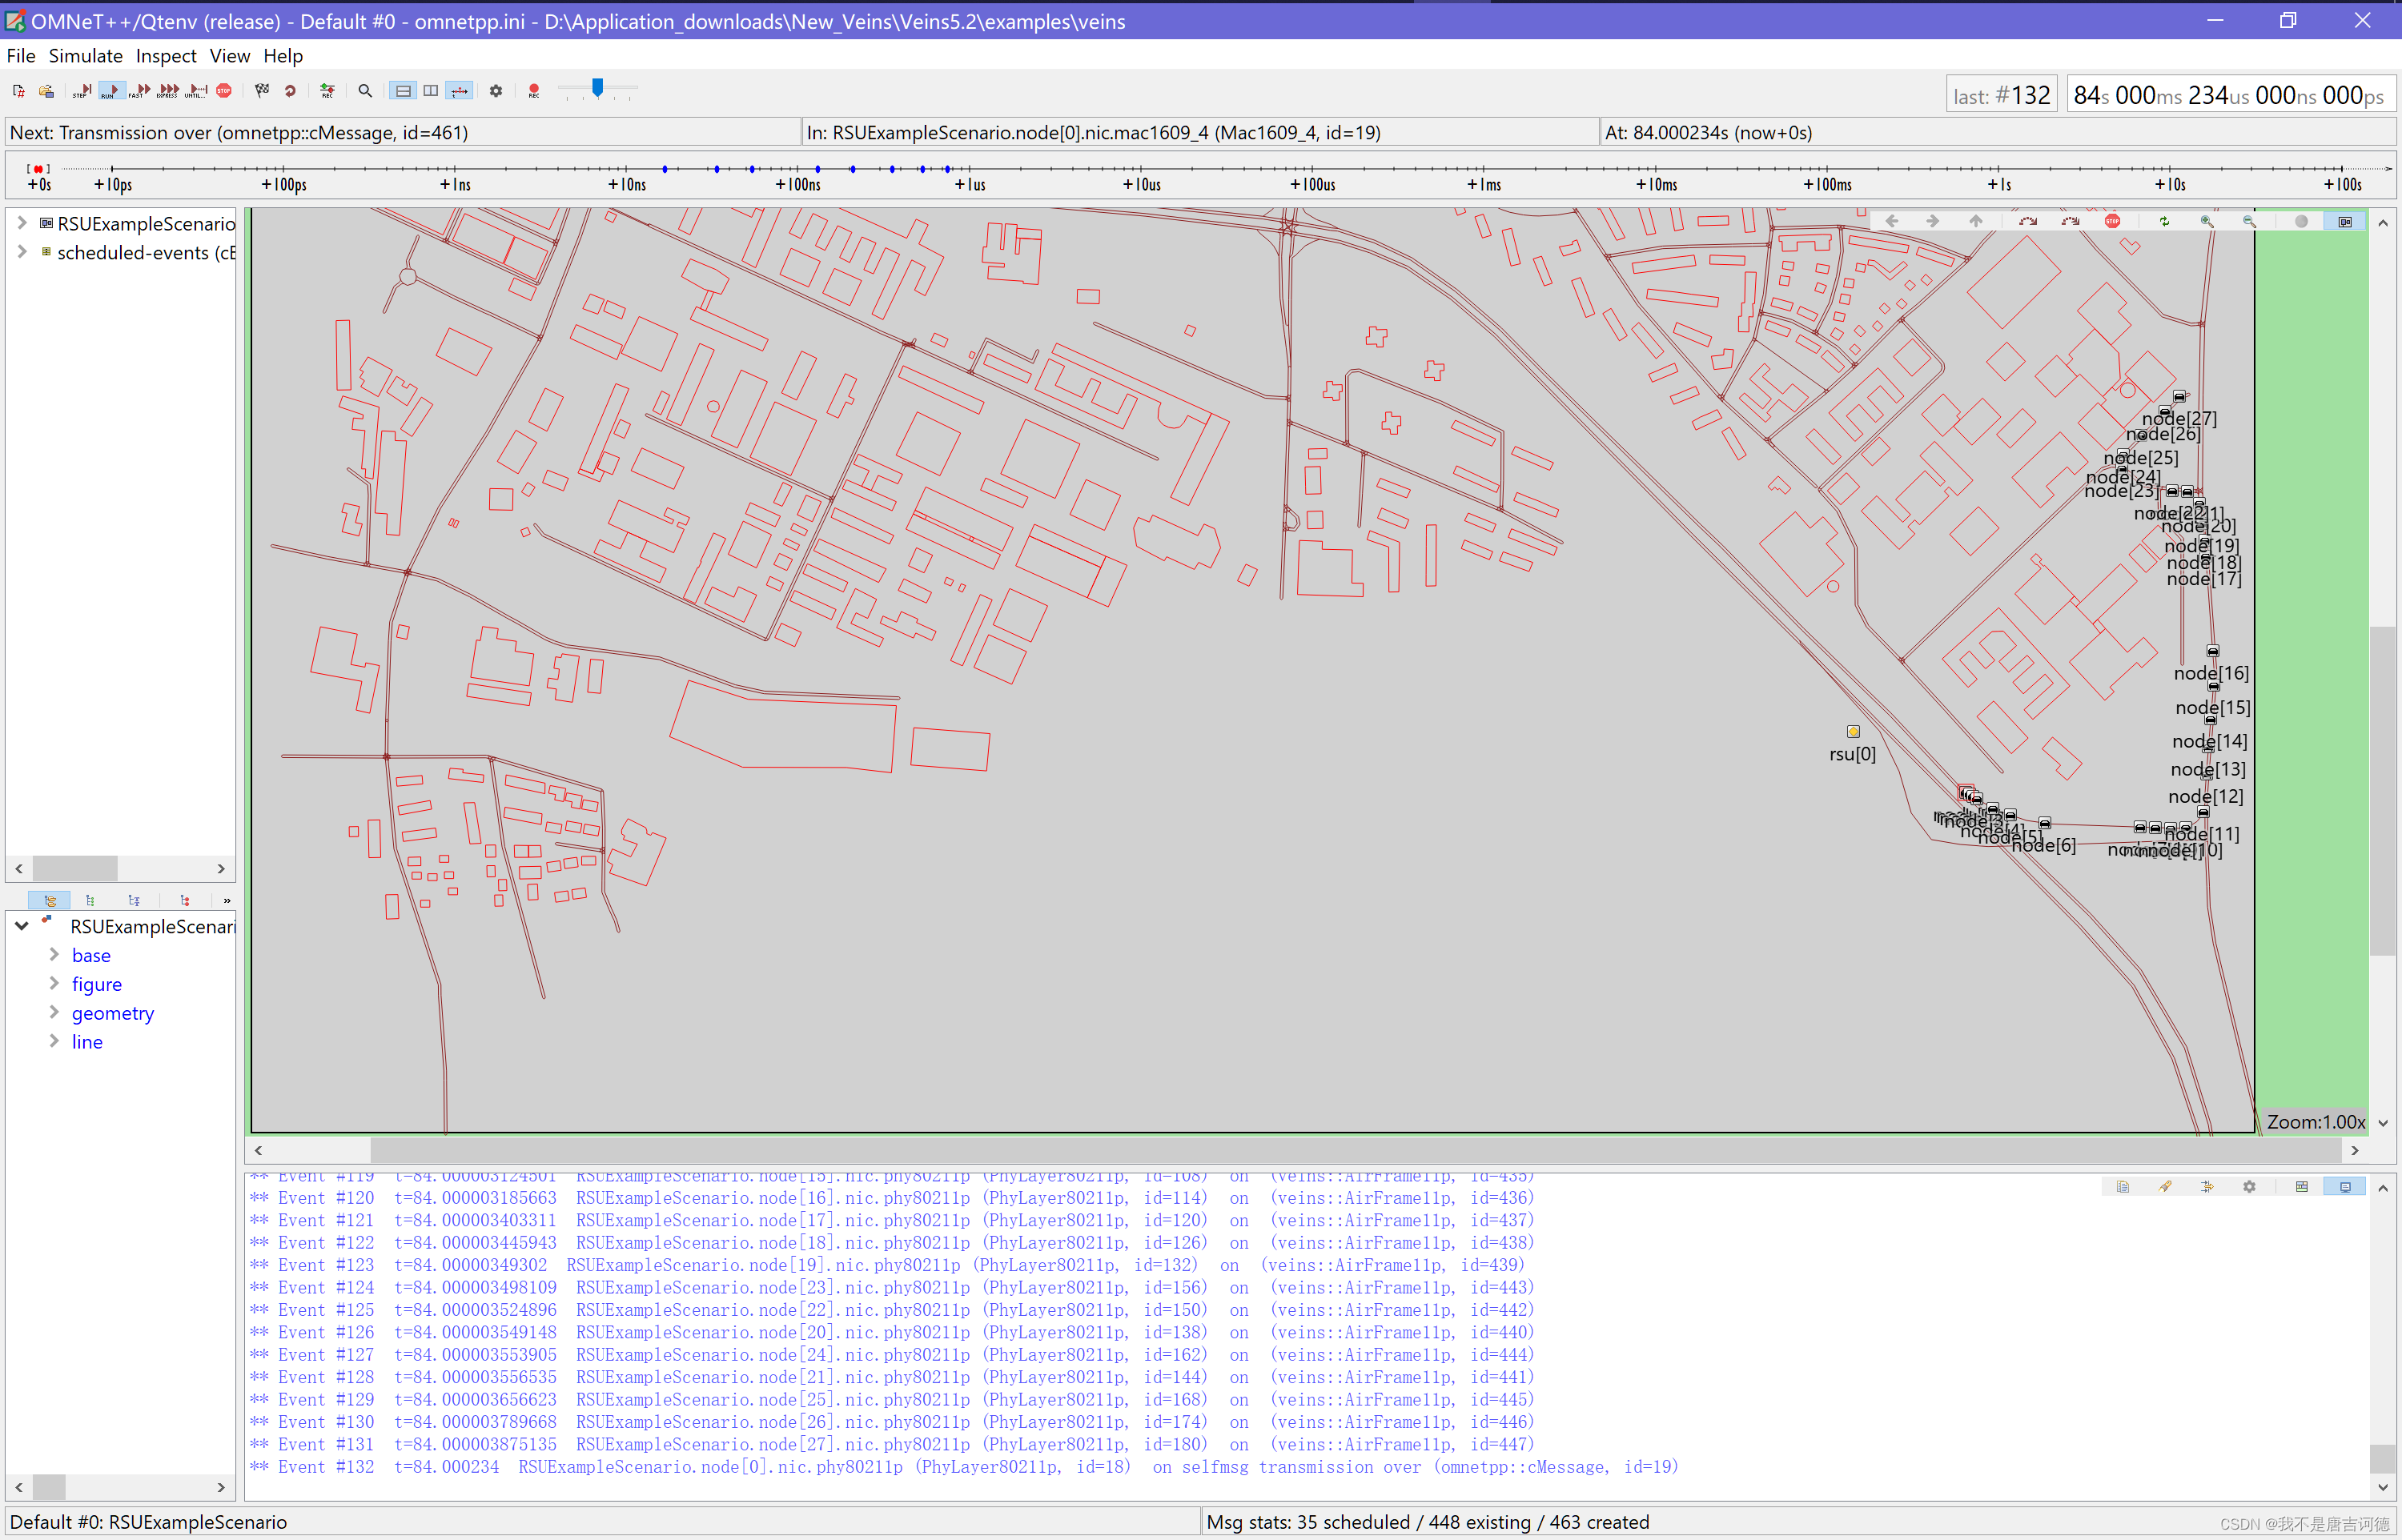Collapse RSUExampleScenario in lower inspector
The height and width of the screenshot is (1540, 2402).
[21, 926]
